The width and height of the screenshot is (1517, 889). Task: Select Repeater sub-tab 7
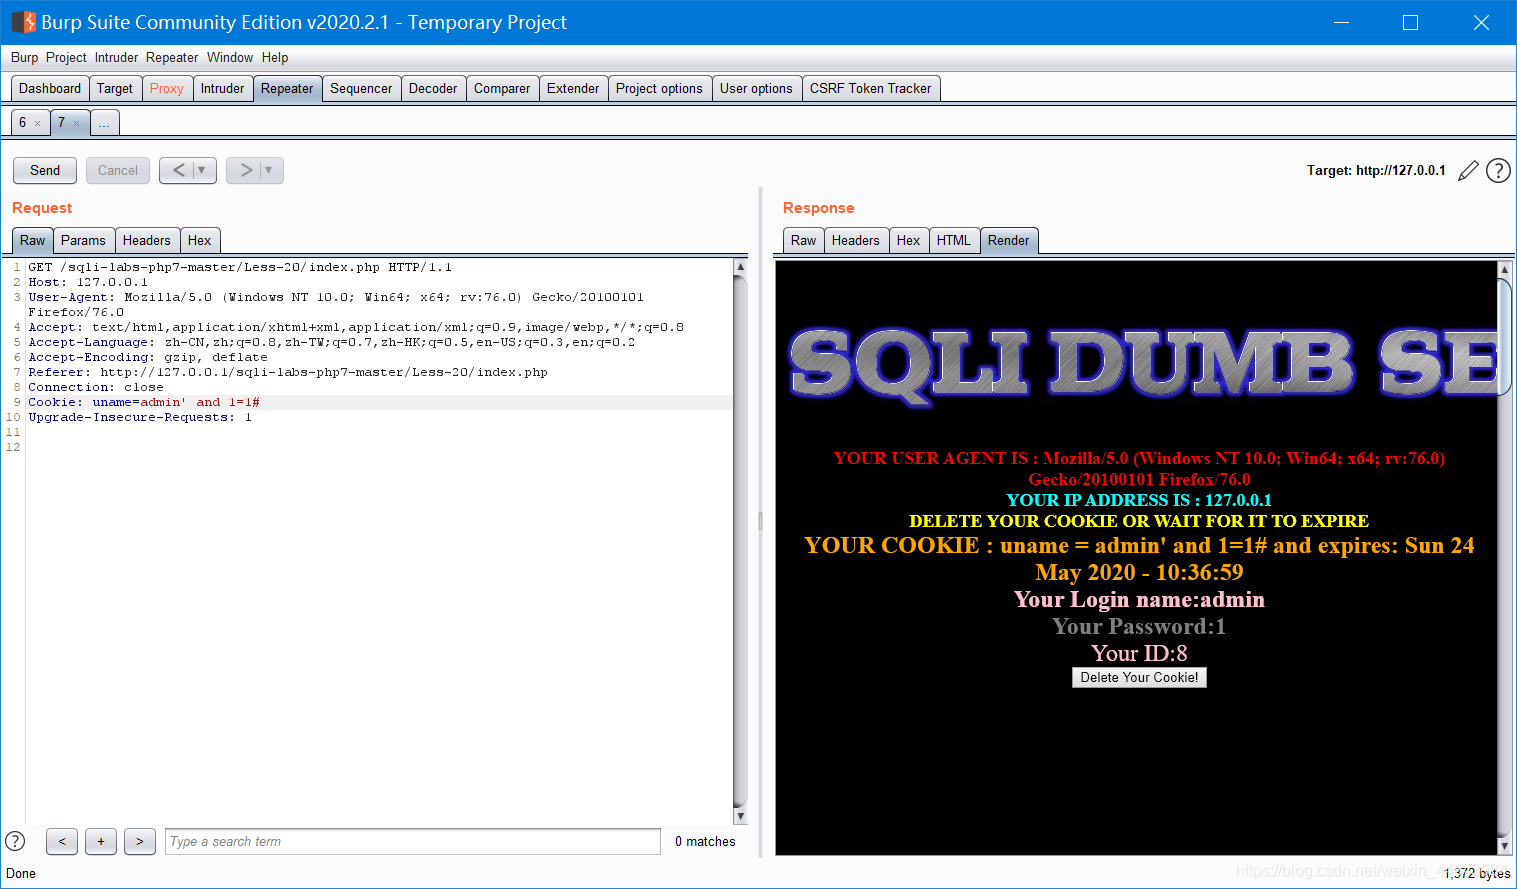click(61, 123)
